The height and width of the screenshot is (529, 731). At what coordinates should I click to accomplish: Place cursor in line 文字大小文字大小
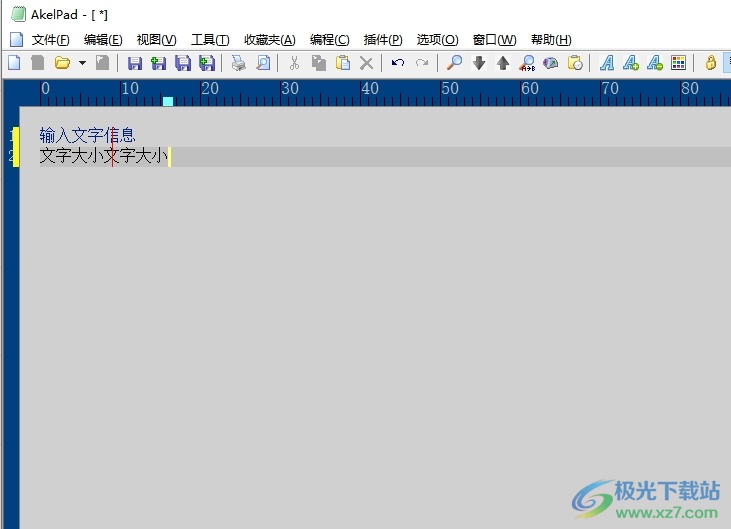point(103,156)
